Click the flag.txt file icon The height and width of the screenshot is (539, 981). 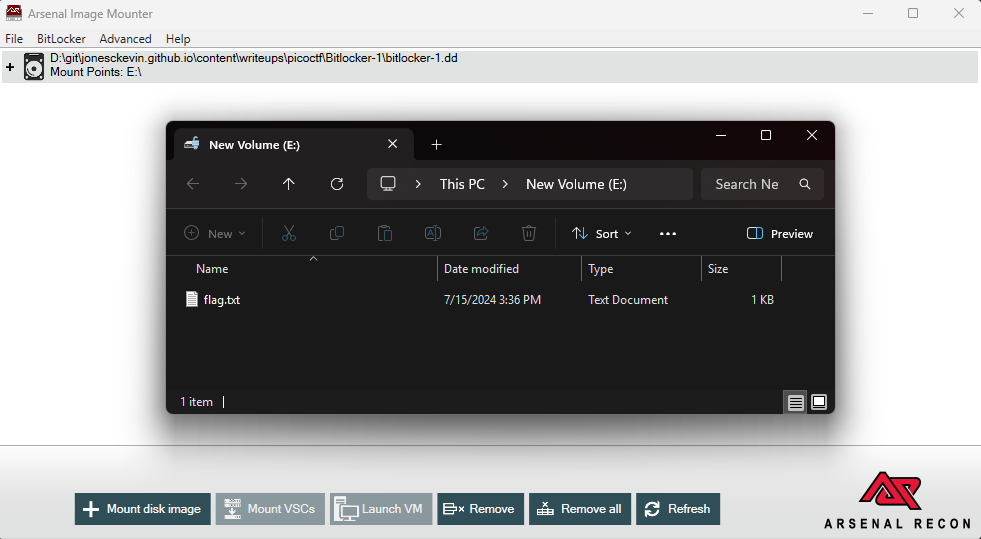(x=192, y=299)
